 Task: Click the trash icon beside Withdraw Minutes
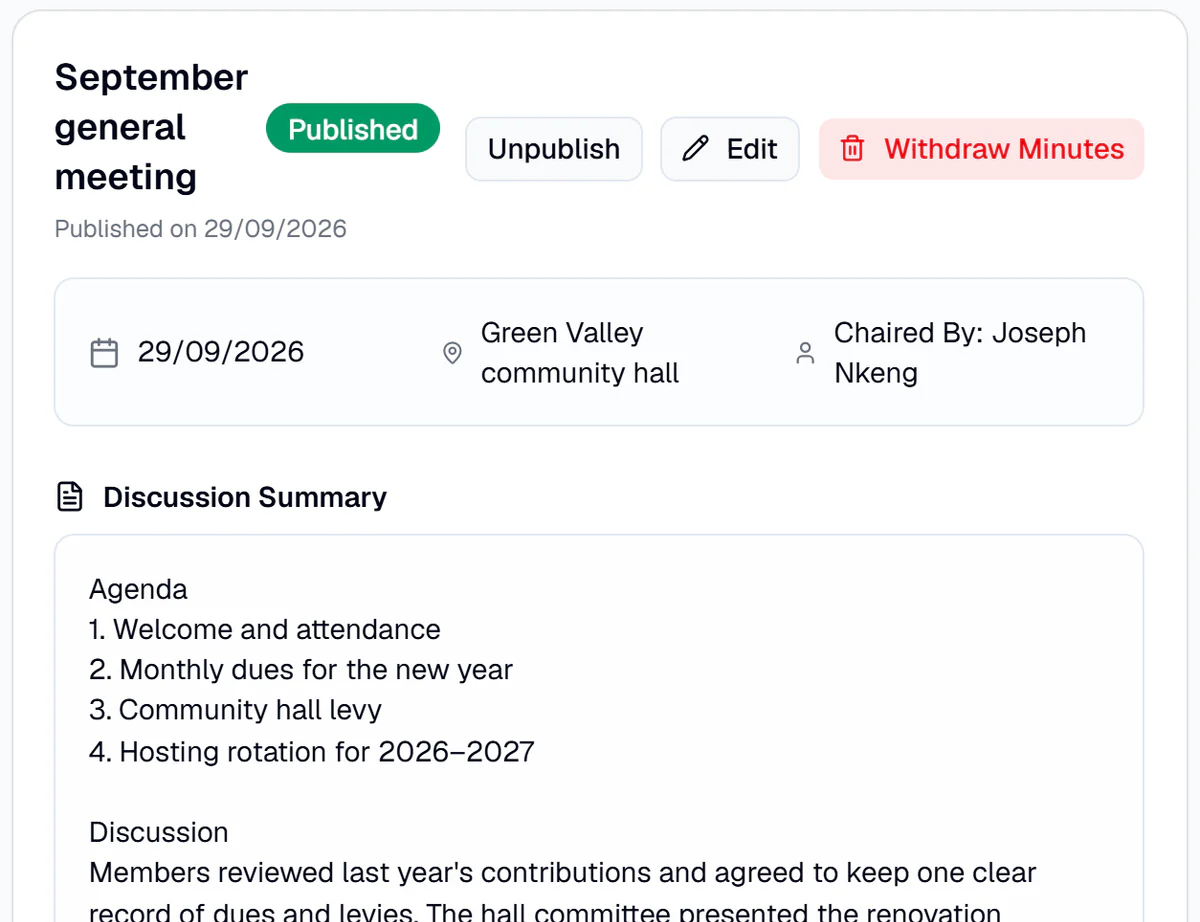[x=852, y=149]
